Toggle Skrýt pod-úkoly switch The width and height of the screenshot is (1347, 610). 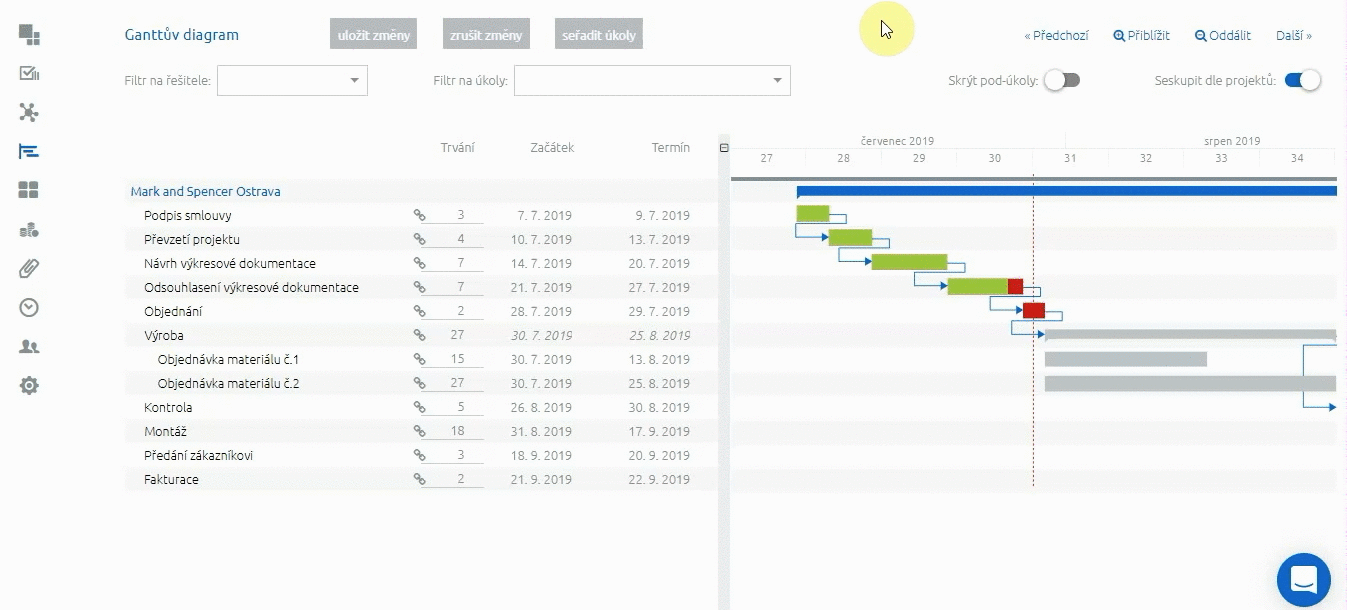point(1062,81)
